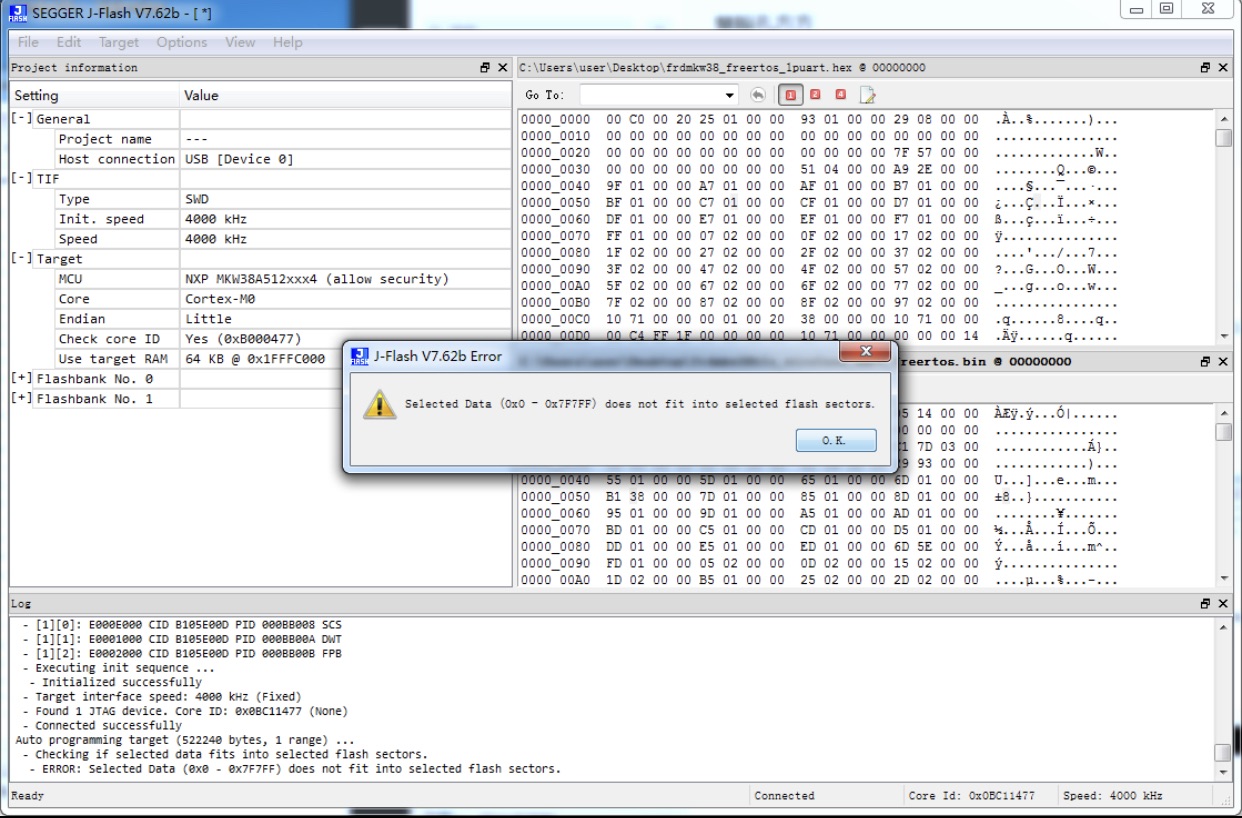Undock the Log panel
1242x818 pixels.
(1206, 604)
